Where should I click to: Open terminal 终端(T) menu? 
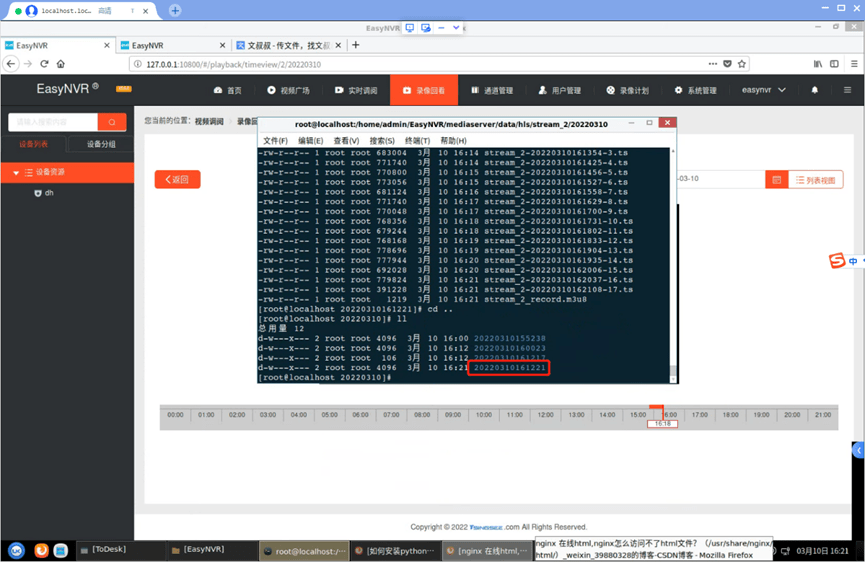point(418,141)
